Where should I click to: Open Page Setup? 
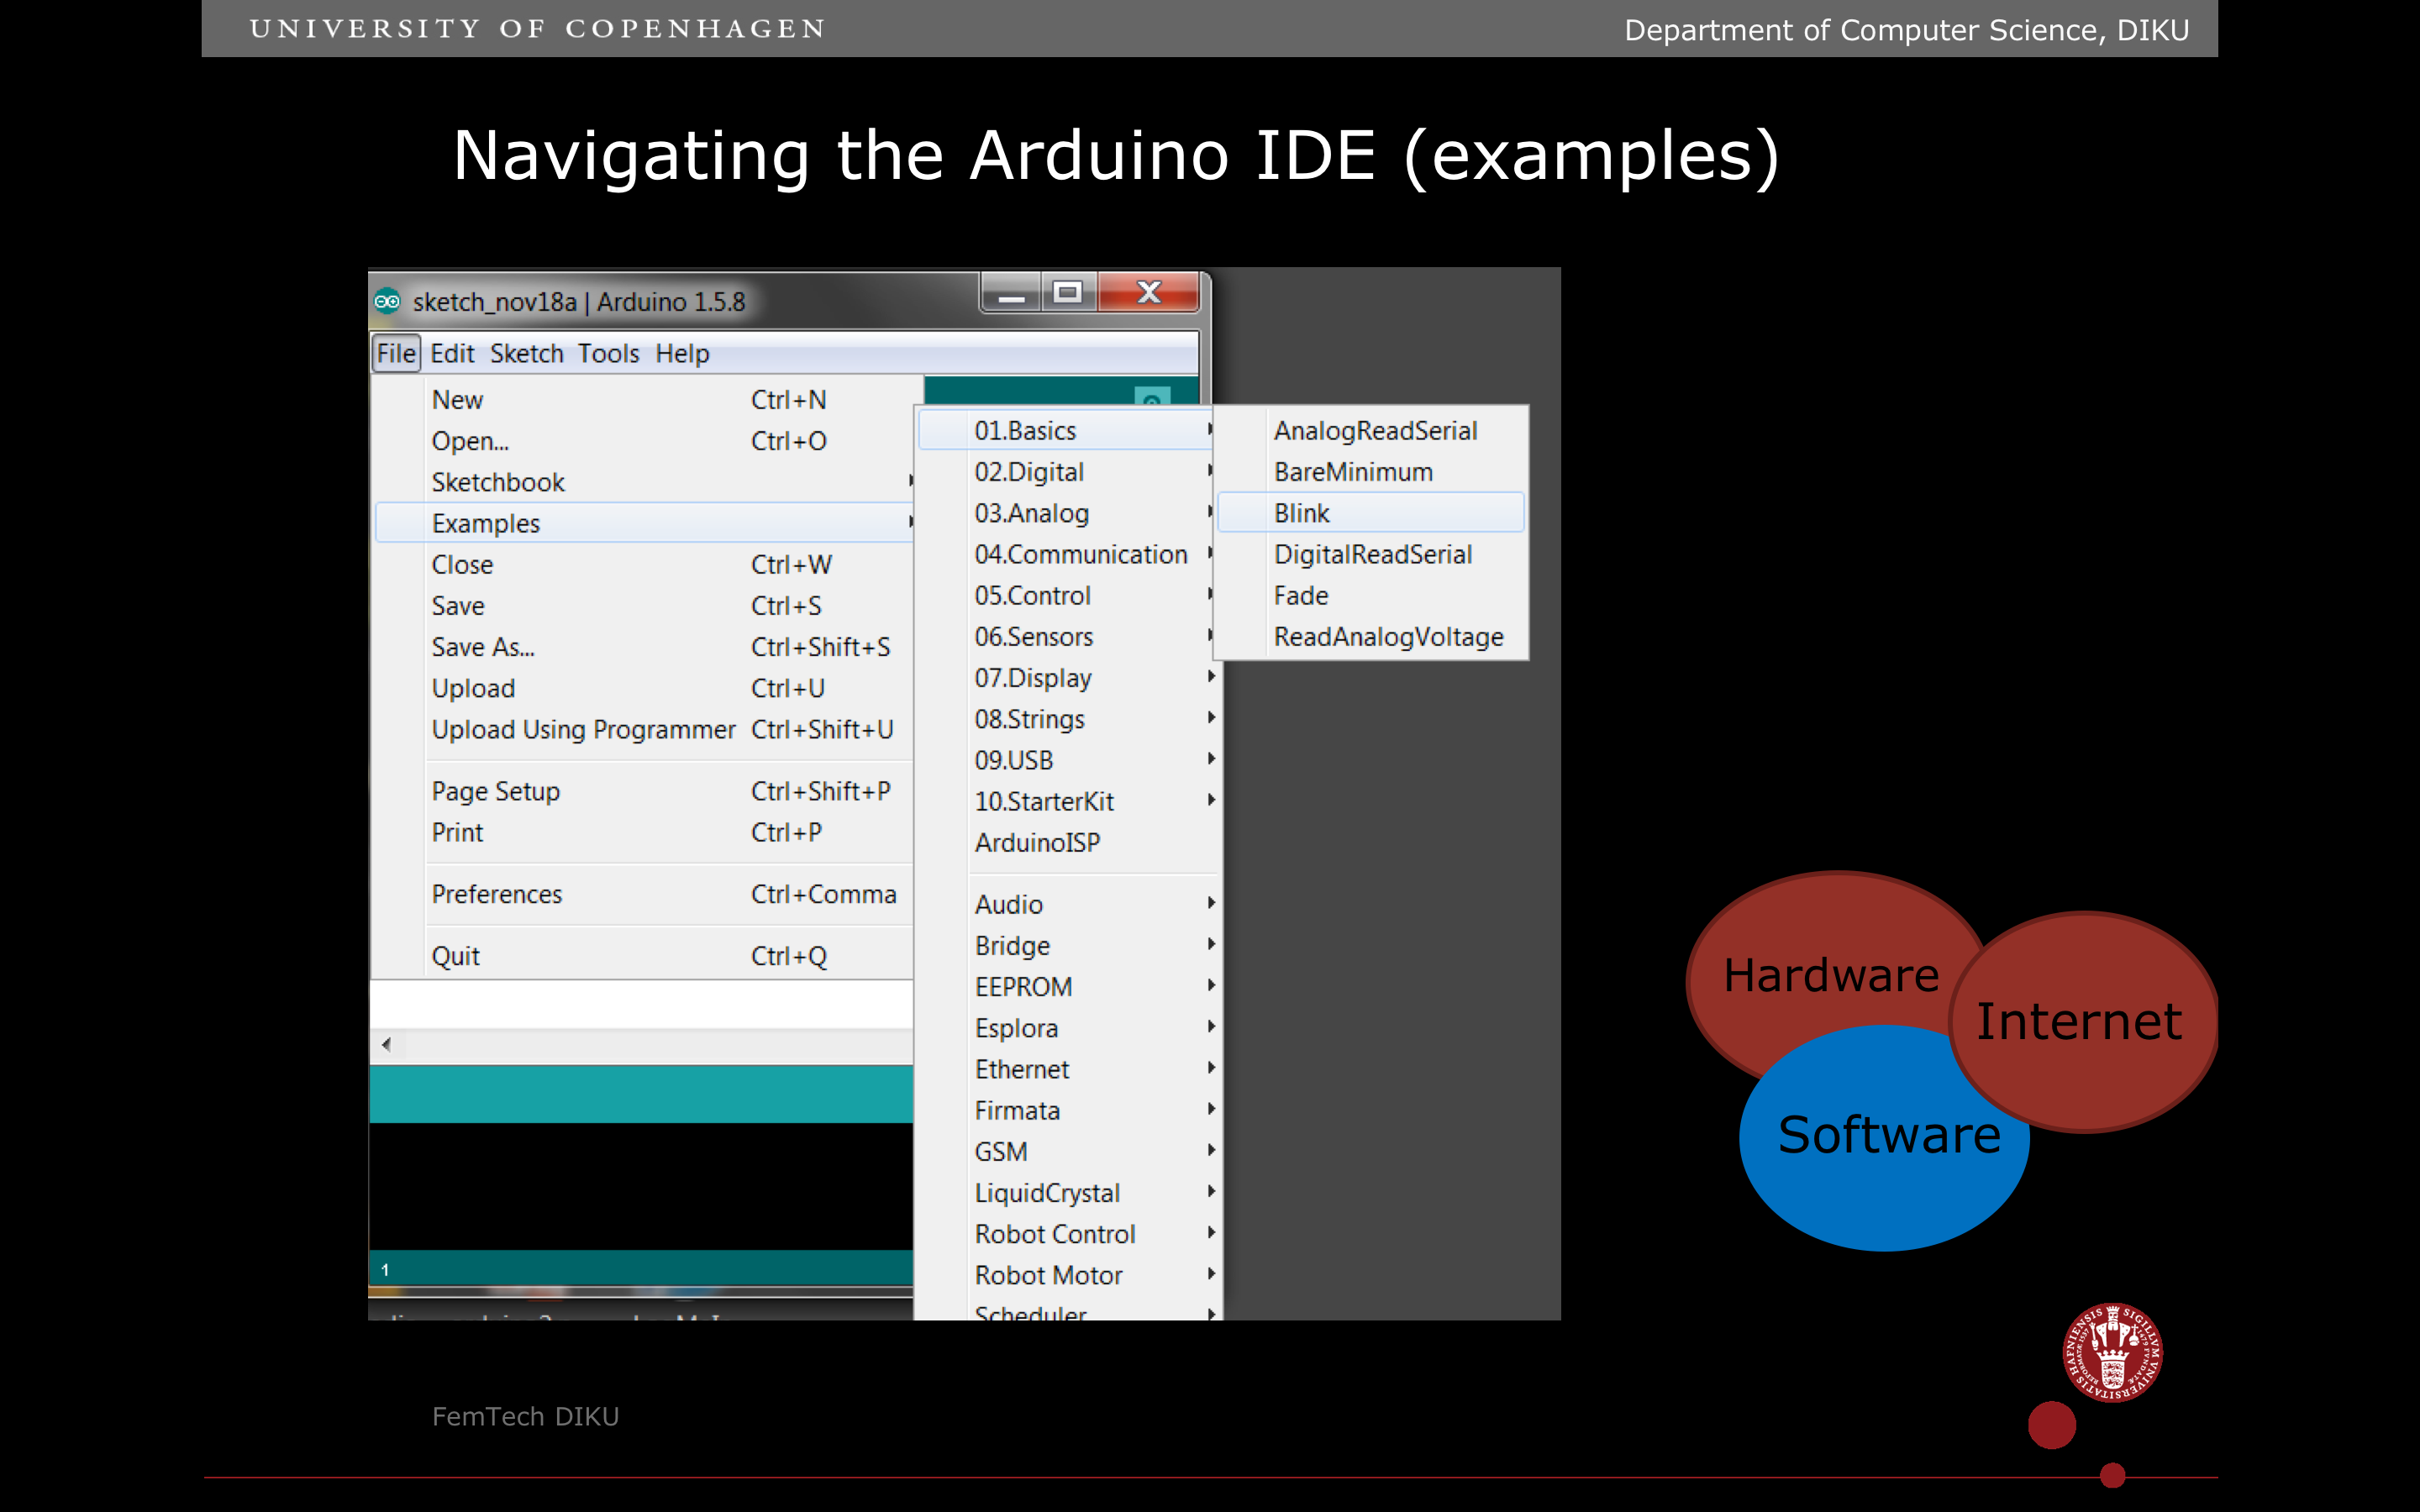tap(644, 791)
